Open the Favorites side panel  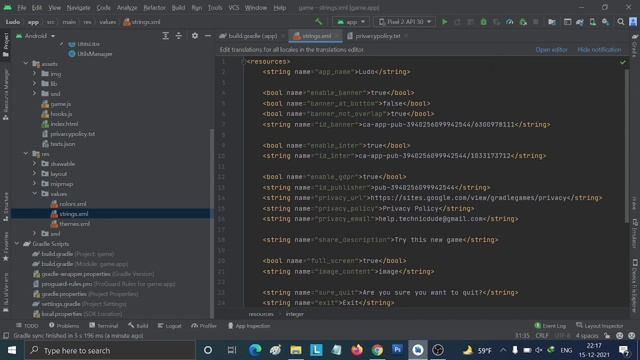click(5, 247)
